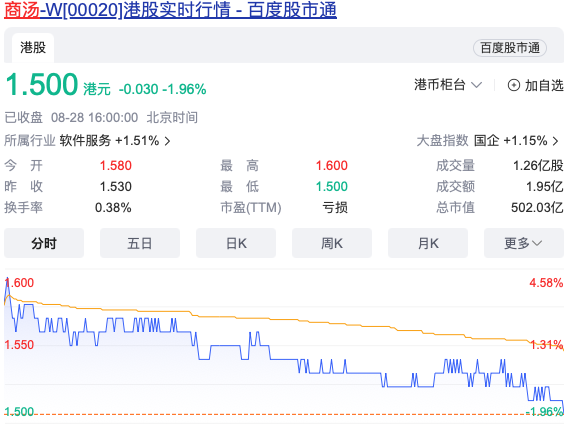Open the 国企 +1.15% index link
The image size is (572, 424).
(511, 140)
